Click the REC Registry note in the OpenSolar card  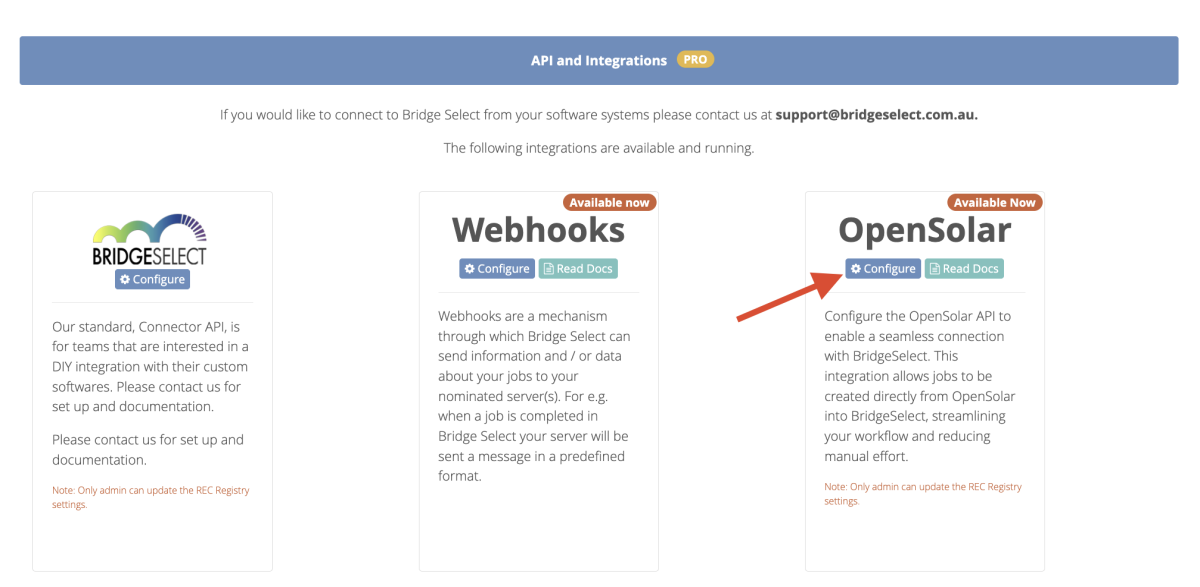click(x=924, y=494)
